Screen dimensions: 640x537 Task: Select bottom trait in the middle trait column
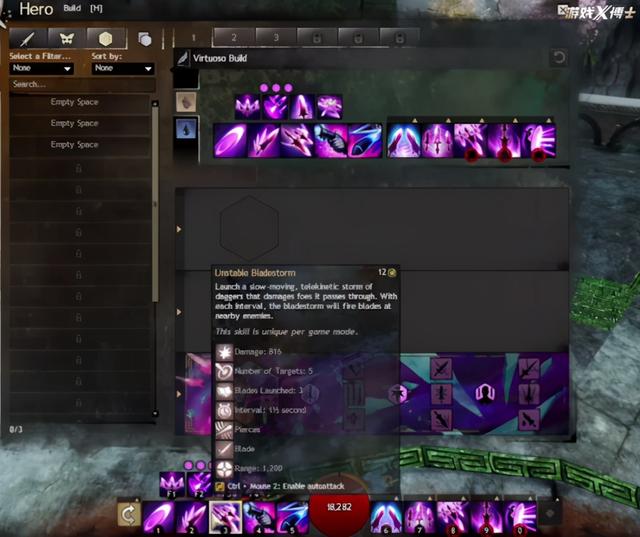click(441, 419)
